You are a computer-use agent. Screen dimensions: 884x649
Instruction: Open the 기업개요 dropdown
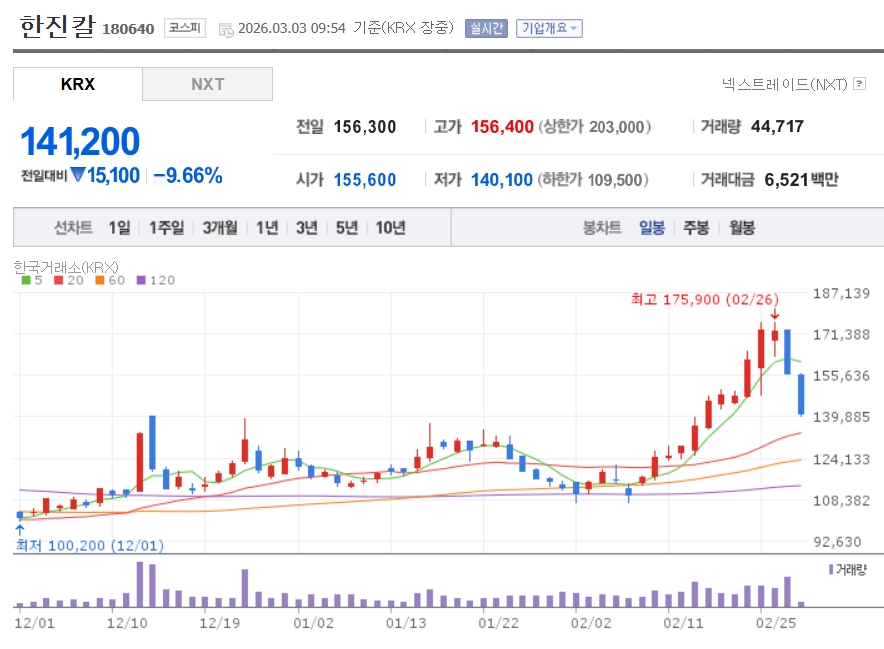coord(549,28)
